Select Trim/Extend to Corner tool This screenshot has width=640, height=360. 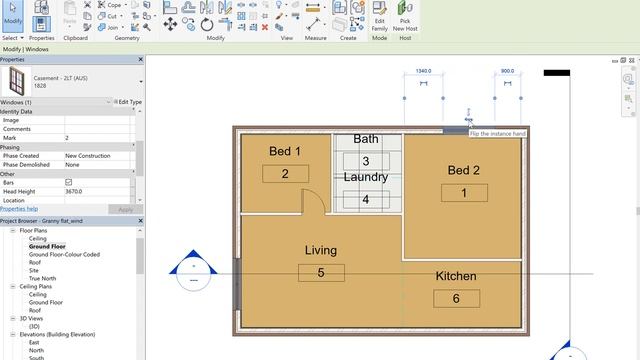(225, 24)
